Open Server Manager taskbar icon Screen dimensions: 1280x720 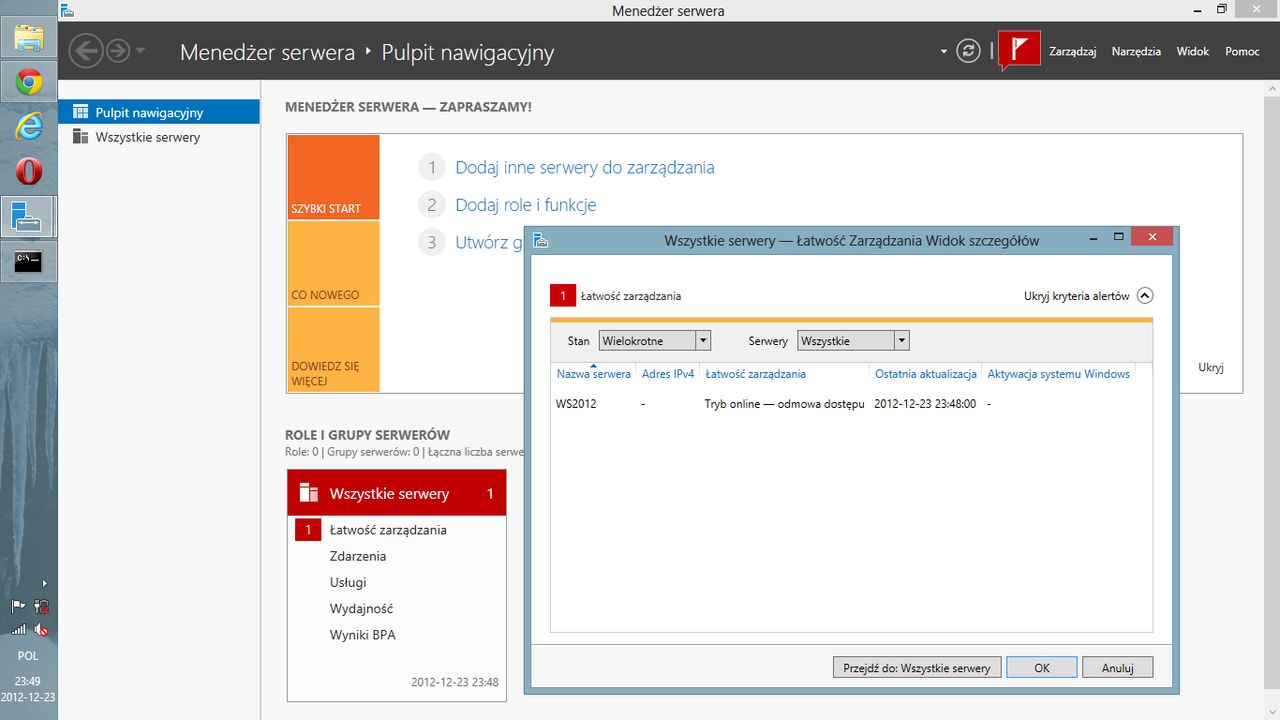[x=29, y=216]
